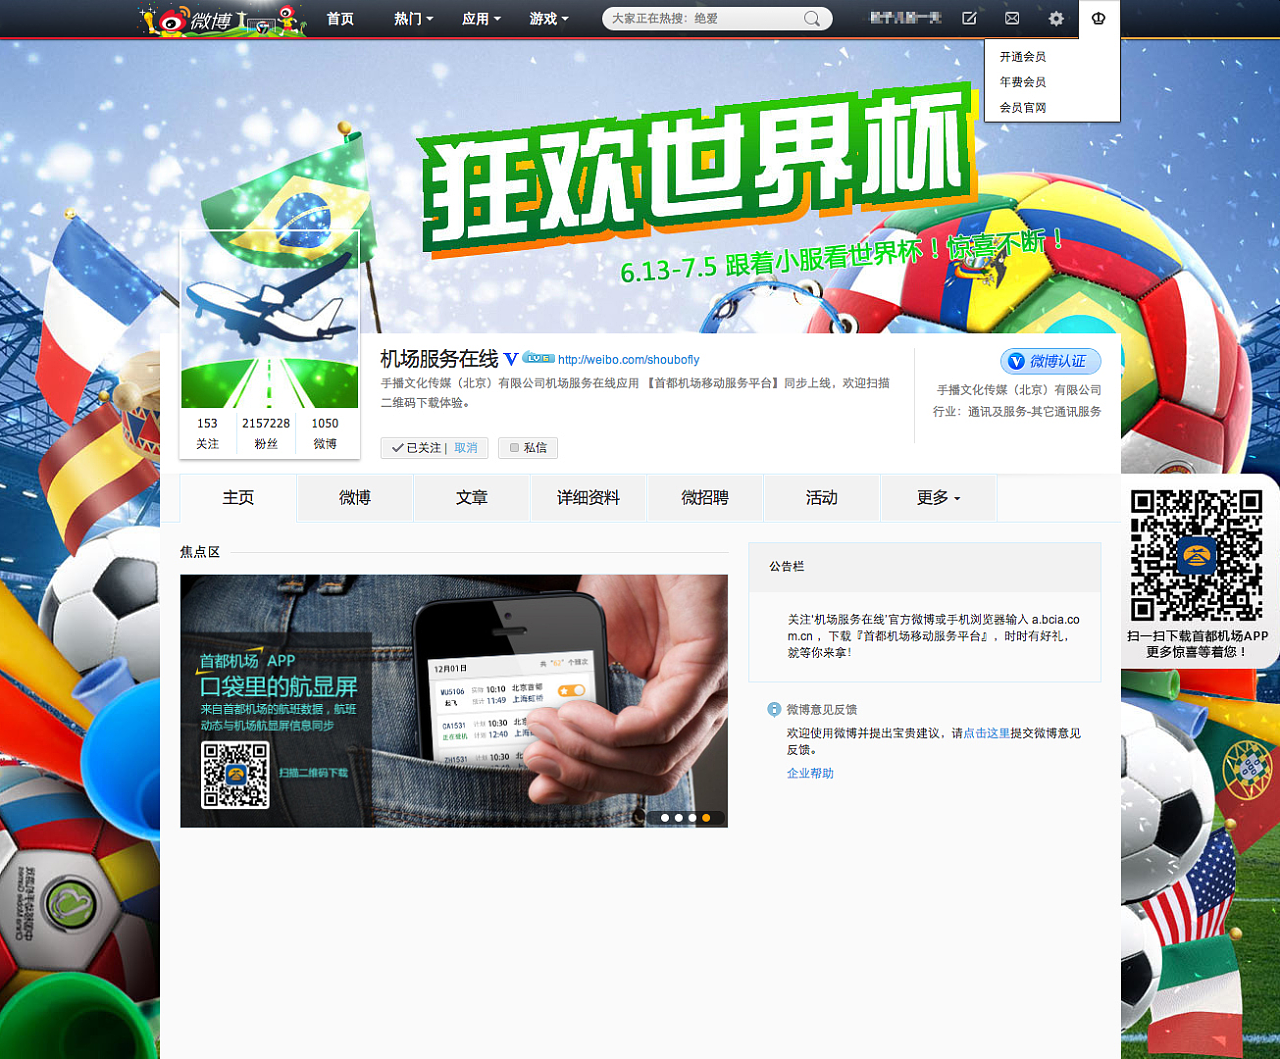The image size is (1280, 1059).
Task: Open the 应用 dropdown menu
Action: 481,19
